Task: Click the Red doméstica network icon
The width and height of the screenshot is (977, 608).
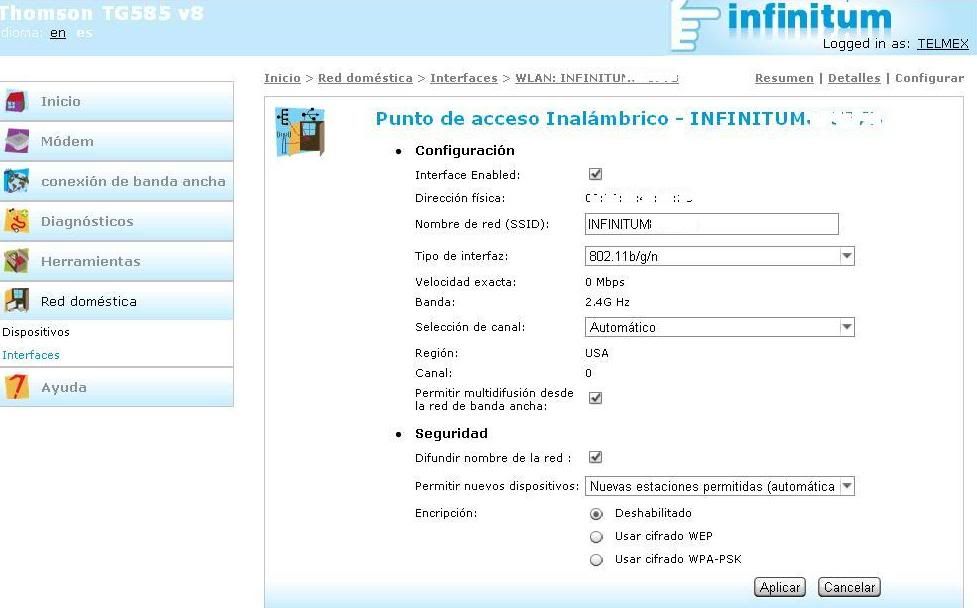Action: pos(16,301)
